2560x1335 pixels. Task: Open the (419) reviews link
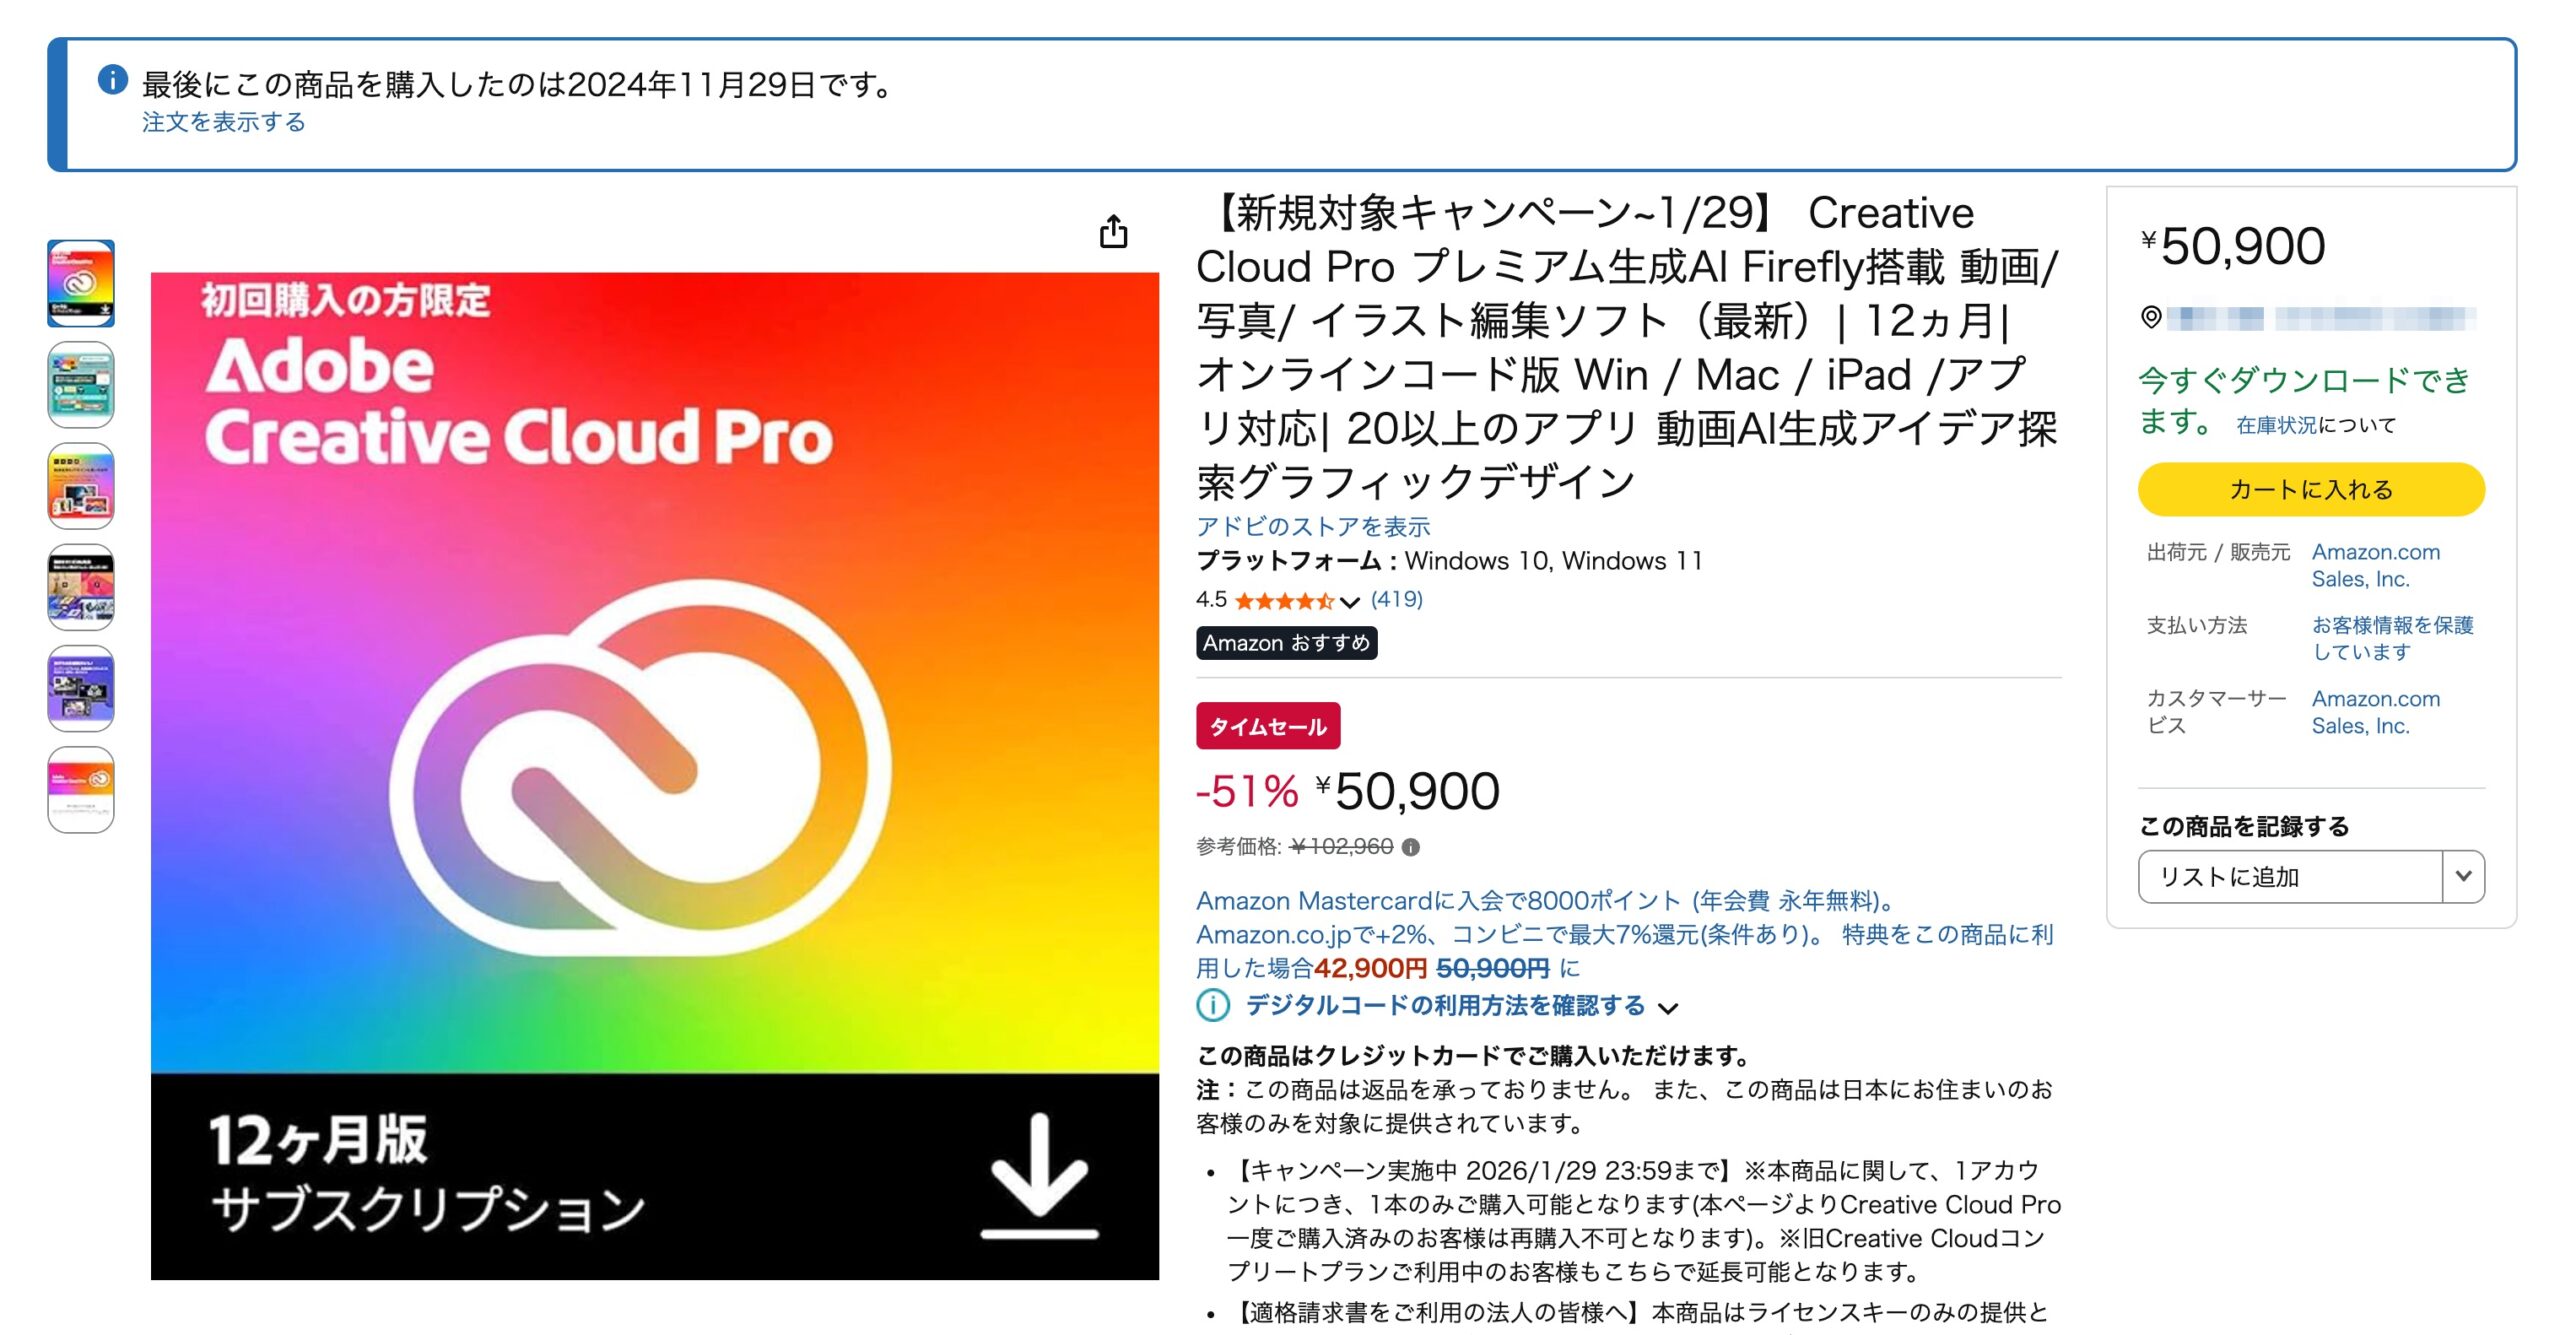point(1396,599)
